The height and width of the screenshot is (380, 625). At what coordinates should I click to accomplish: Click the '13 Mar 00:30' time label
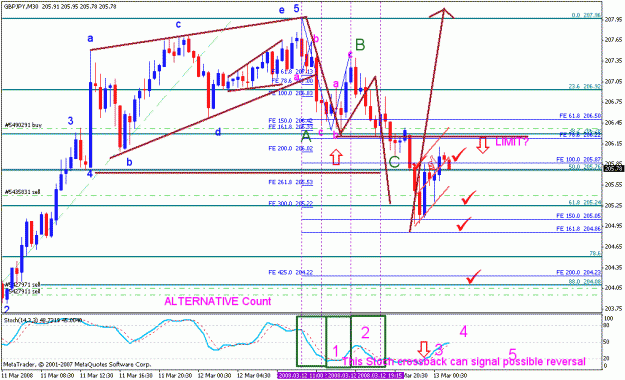(x=450, y=376)
